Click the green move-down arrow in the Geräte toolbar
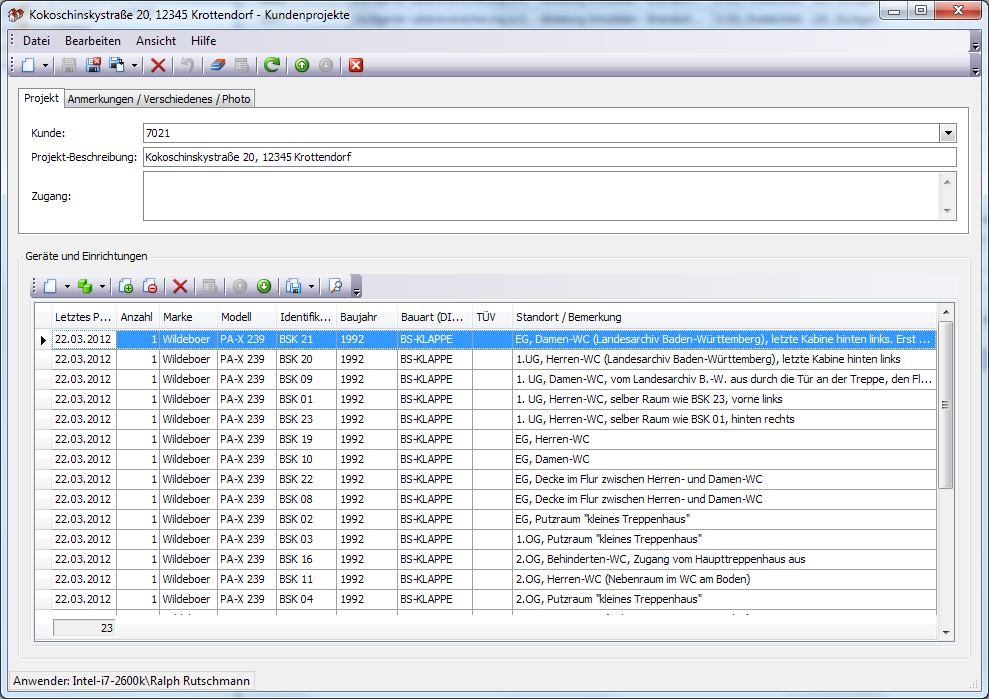 pyautogui.click(x=264, y=286)
